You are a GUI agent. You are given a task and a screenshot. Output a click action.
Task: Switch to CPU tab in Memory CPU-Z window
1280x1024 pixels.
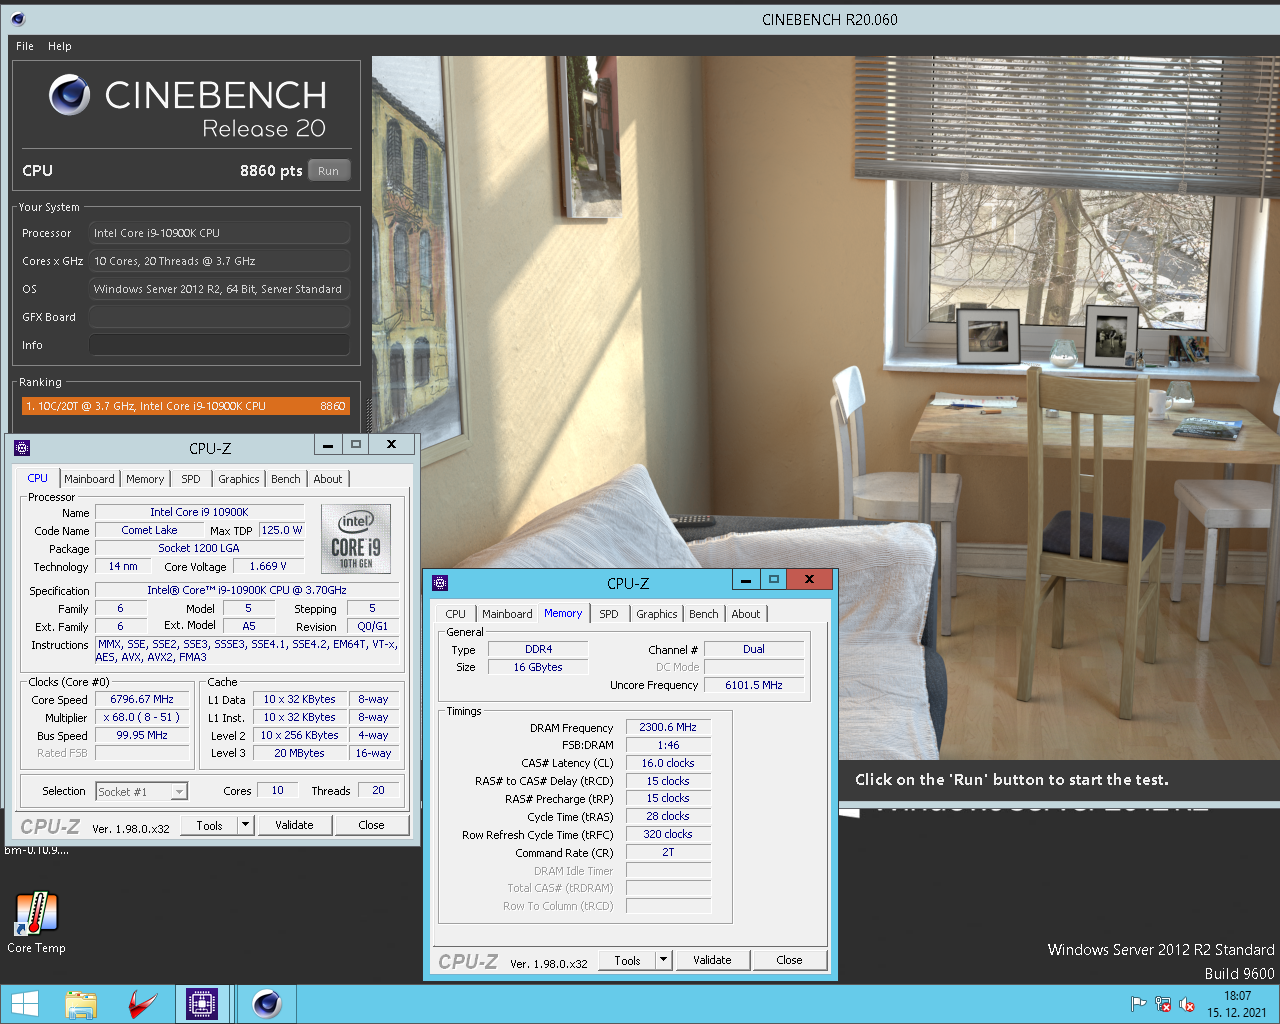click(x=456, y=614)
